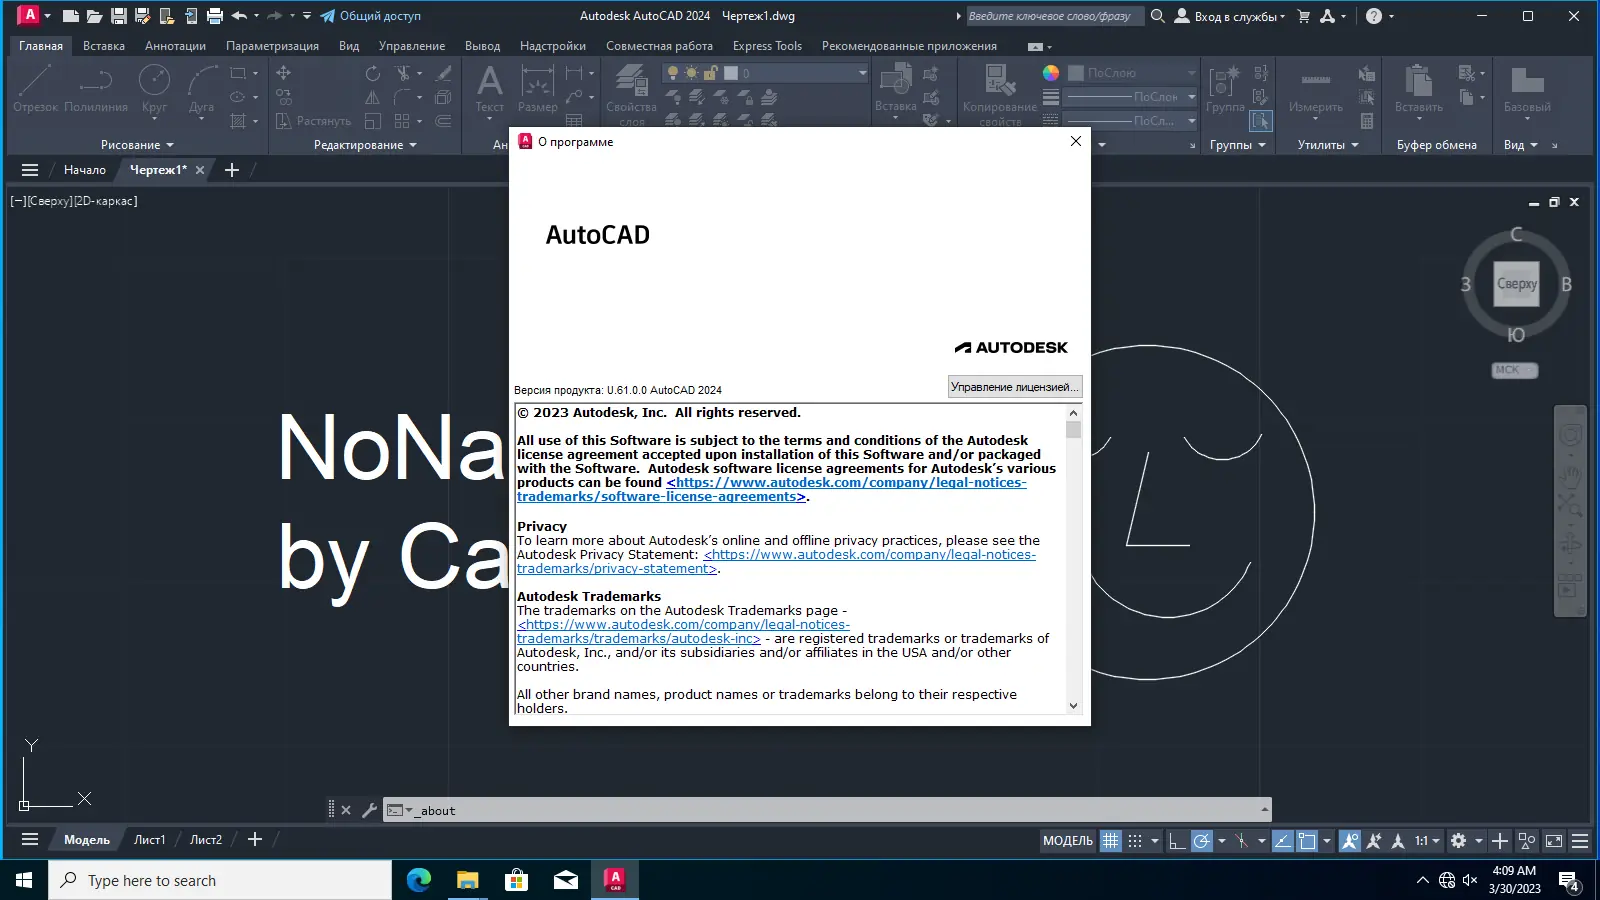Viewport: 1600px width, 900px height.
Task: Toggle annotation objects visibility in status bar
Action: [x=1350, y=841]
